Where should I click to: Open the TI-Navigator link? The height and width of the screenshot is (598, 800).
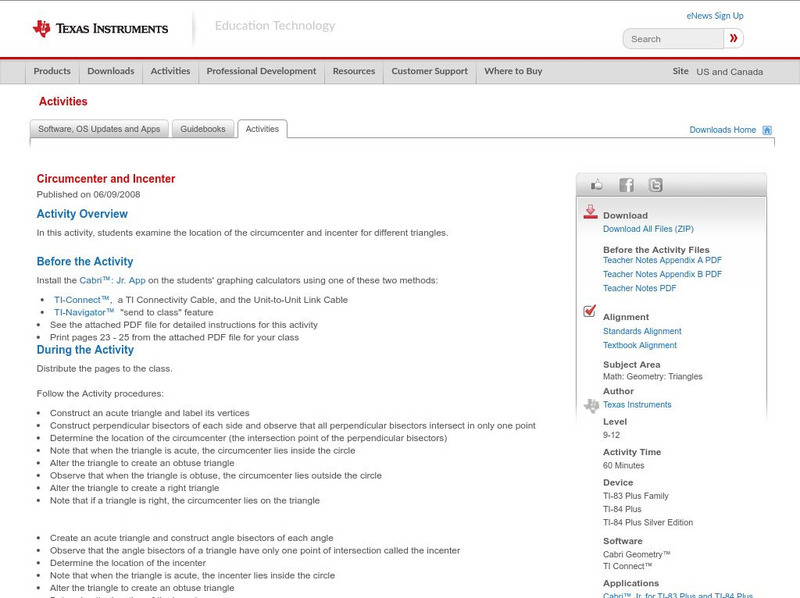pos(84,312)
